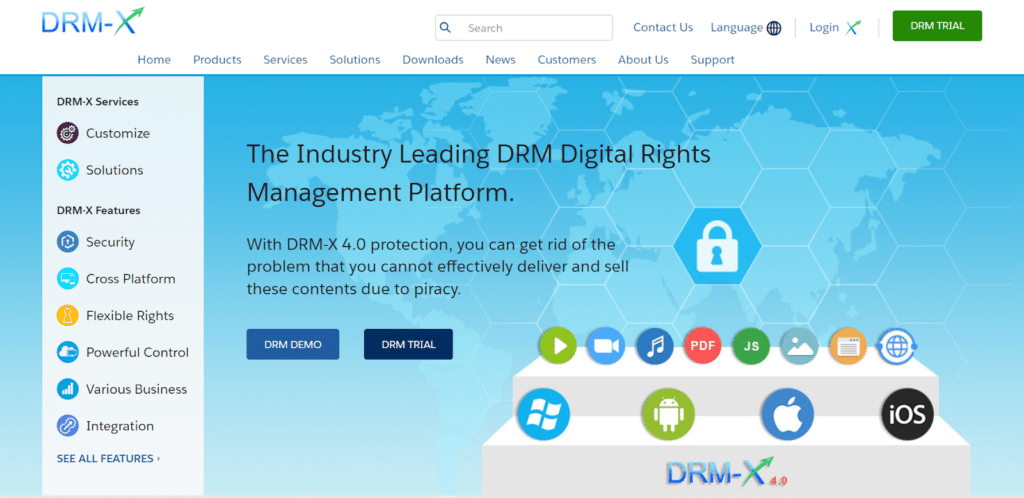Click the Apple logo icon
Screen dimensions: 1024x498
pyautogui.click(x=788, y=414)
